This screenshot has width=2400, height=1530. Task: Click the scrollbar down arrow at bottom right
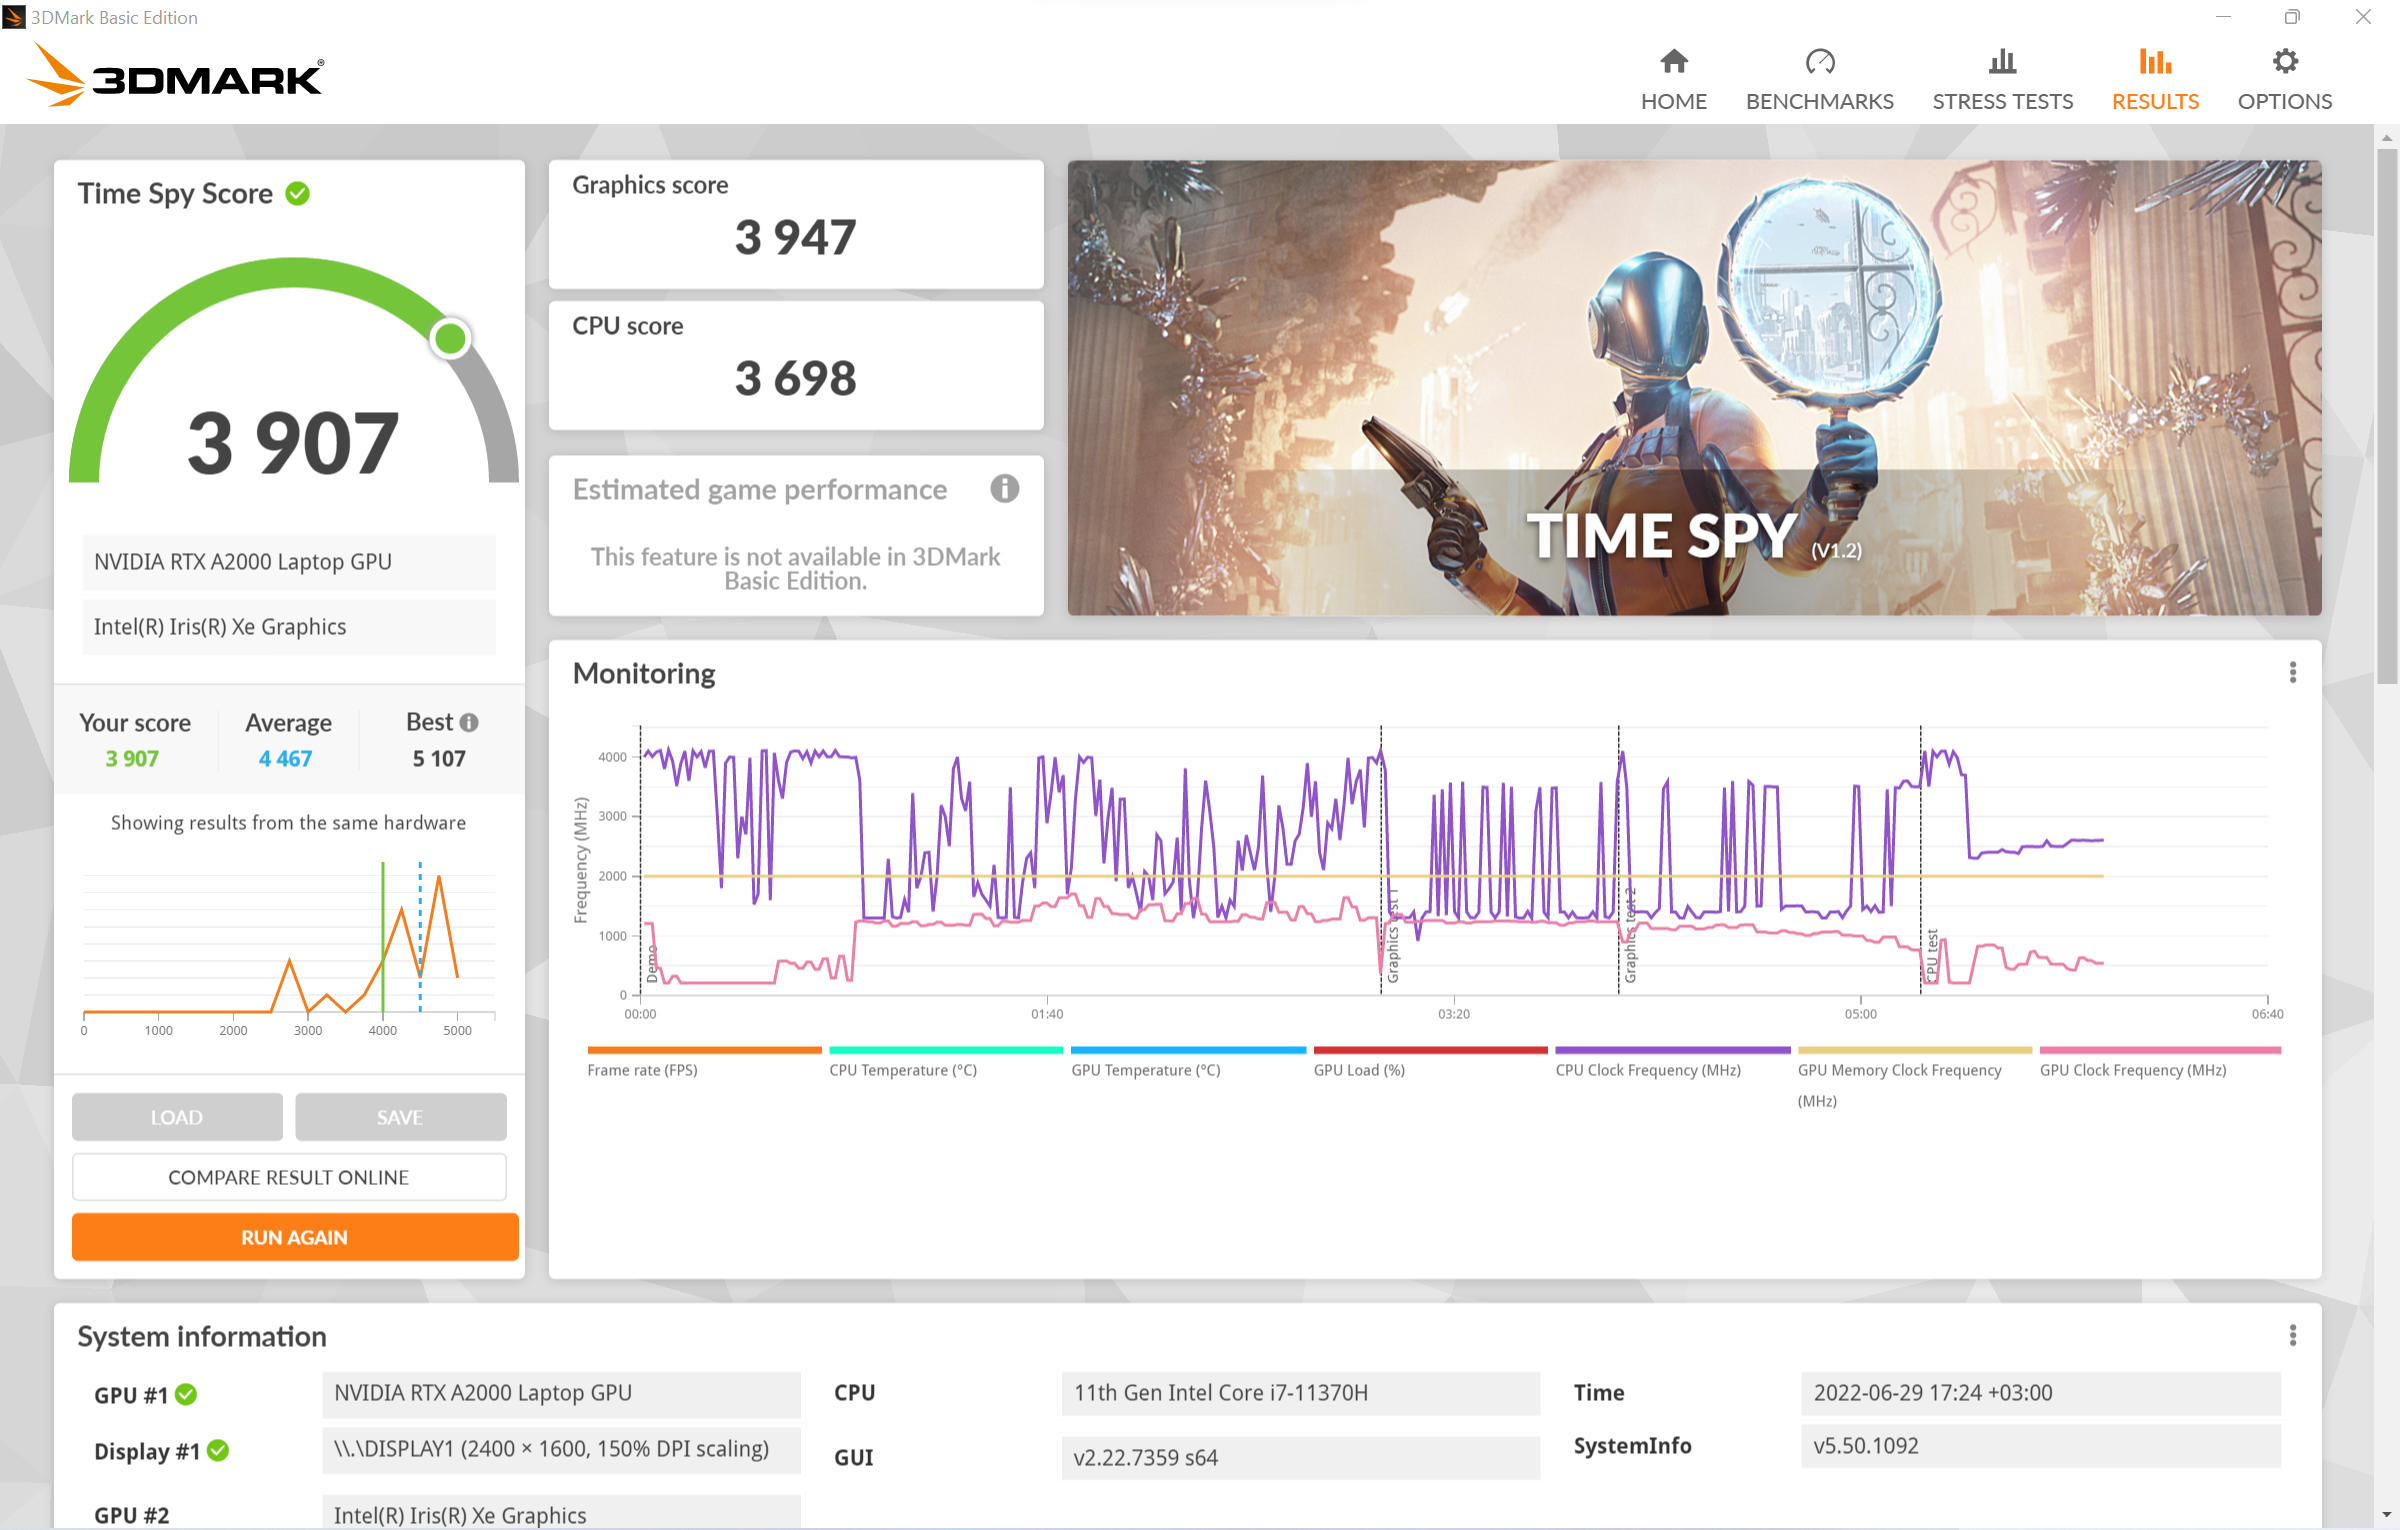pyautogui.click(x=2387, y=1515)
